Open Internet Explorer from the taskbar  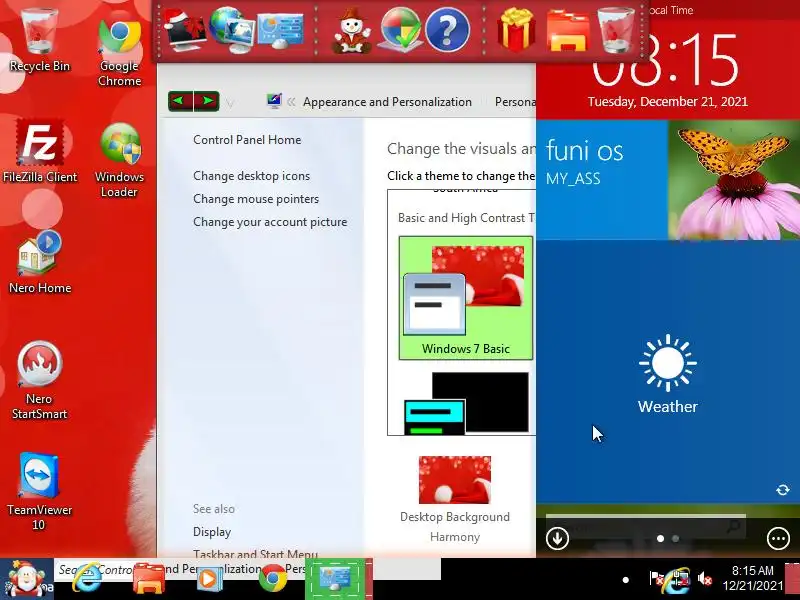click(87, 578)
